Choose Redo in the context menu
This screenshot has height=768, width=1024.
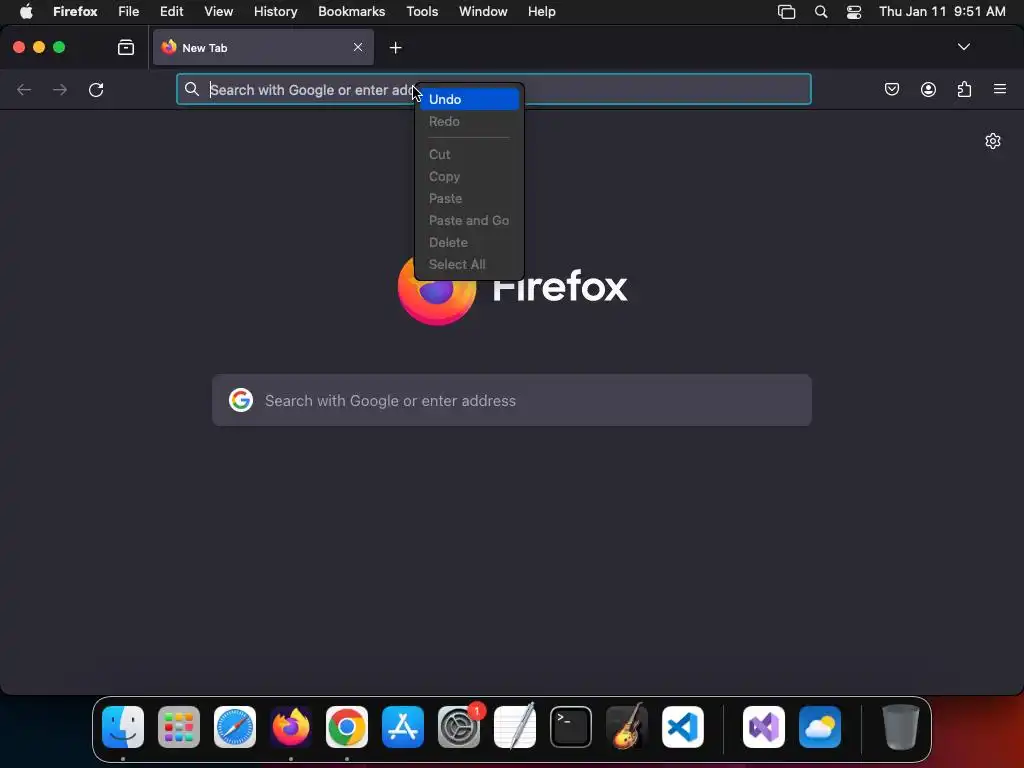[x=470, y=121]
